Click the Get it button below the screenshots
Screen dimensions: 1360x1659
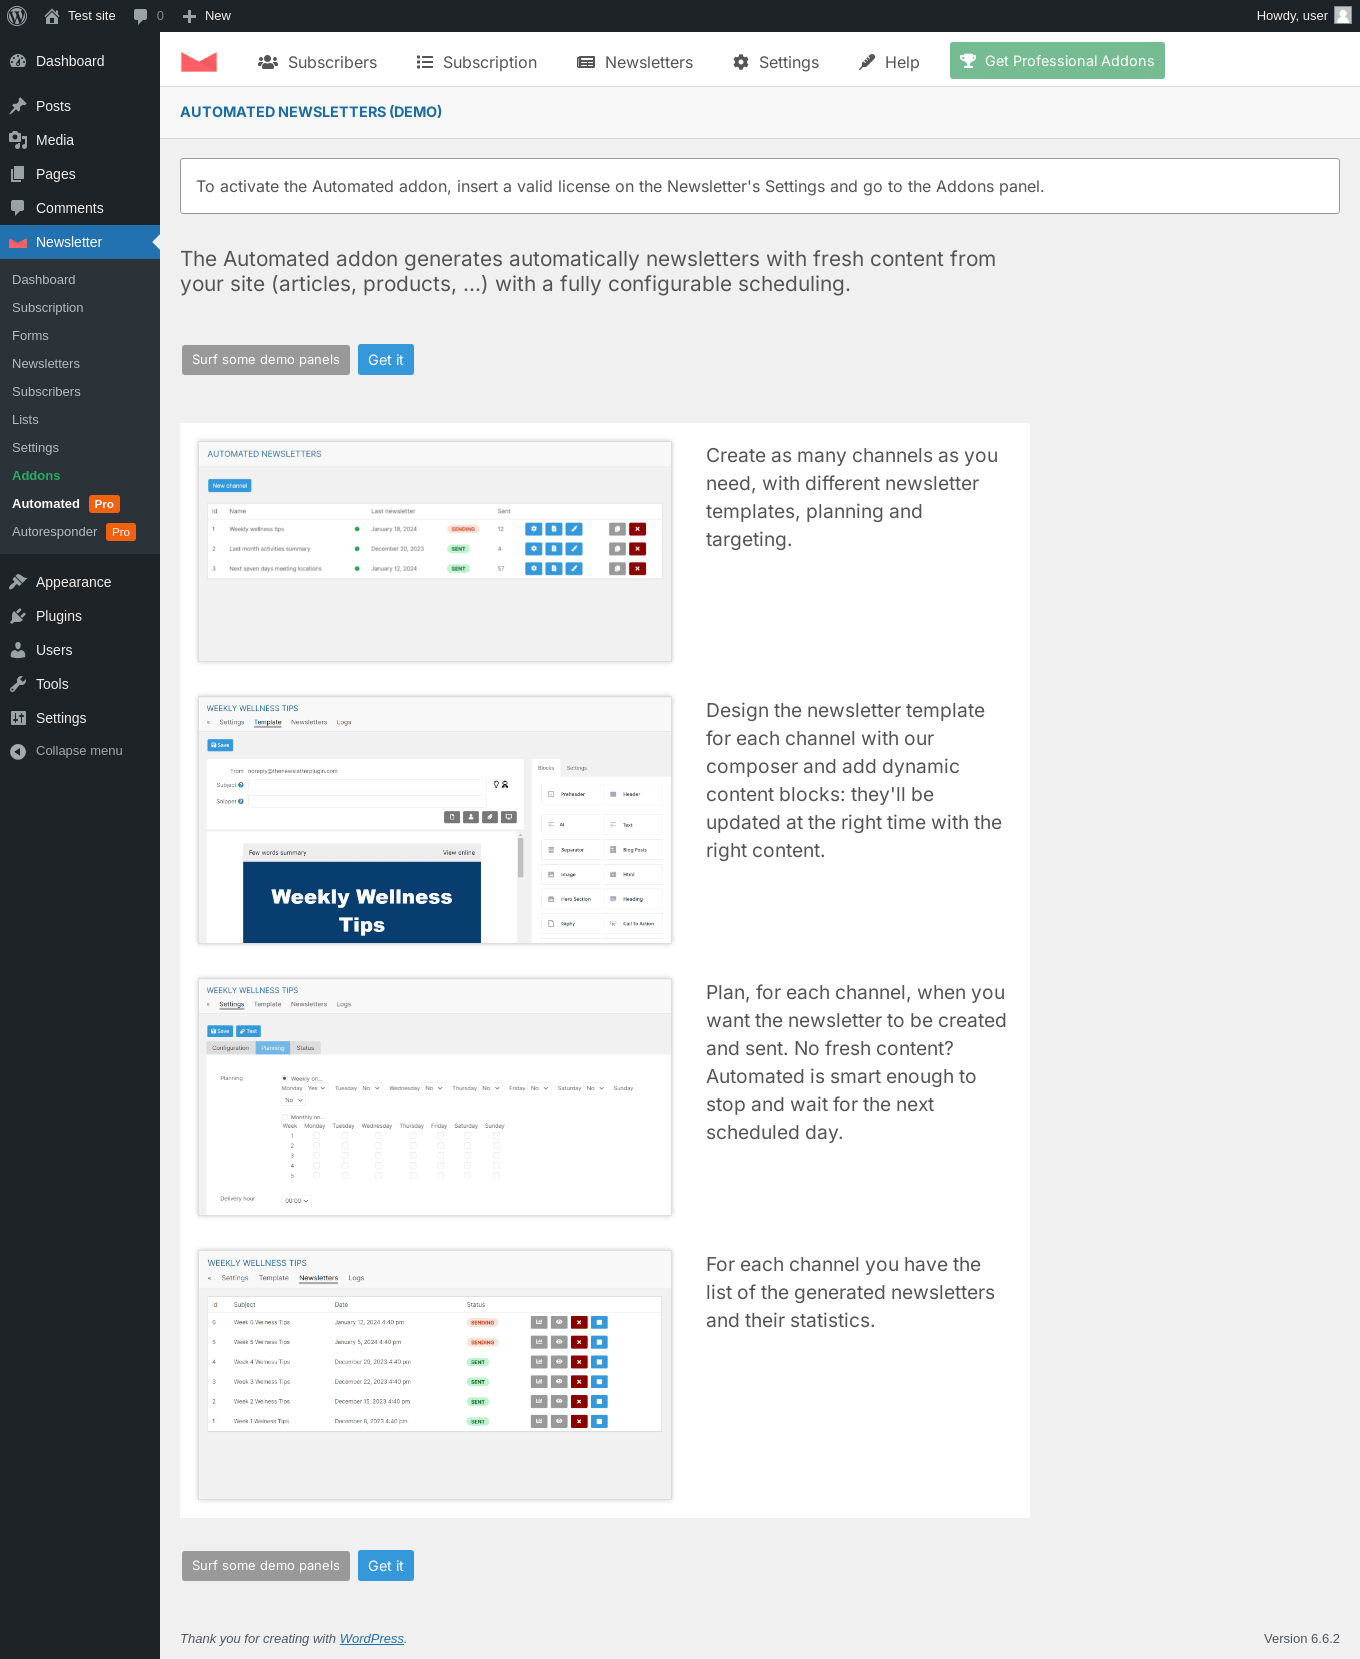(386, 1566)
